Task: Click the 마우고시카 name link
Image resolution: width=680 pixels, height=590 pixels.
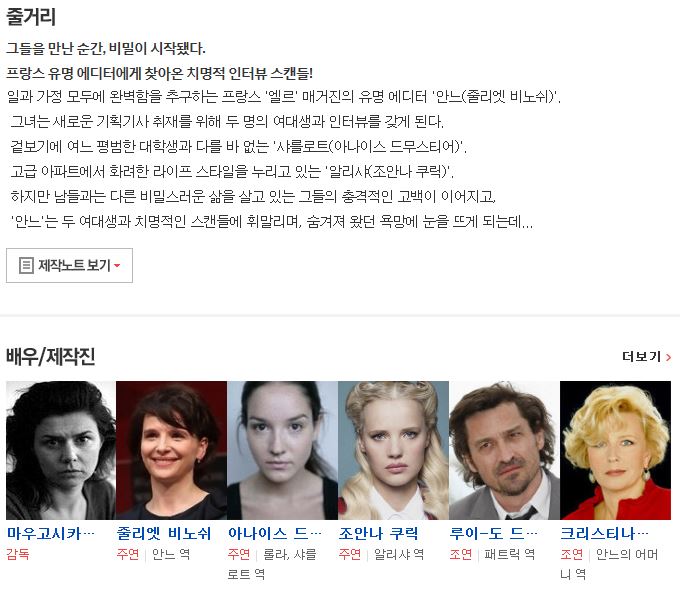Action: click(51, 534)
